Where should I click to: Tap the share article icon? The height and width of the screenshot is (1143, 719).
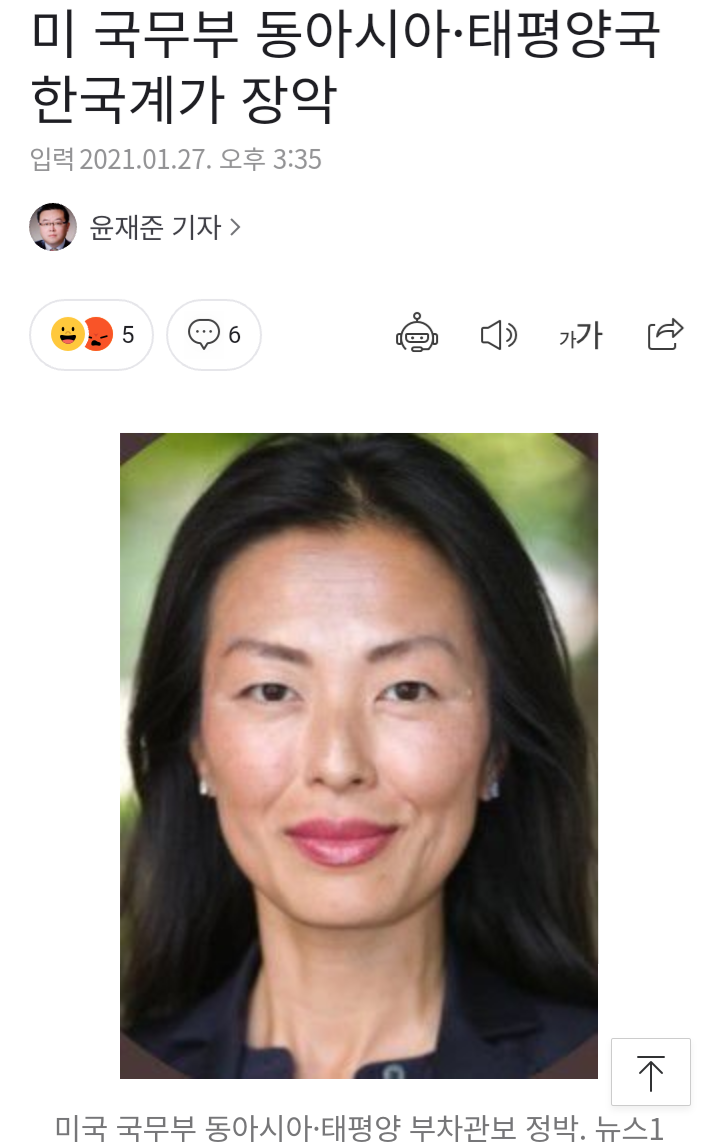tap(665, 335)
